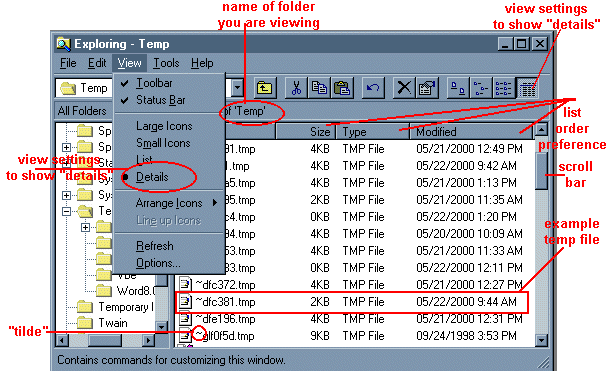Viewport: 607px width, 371px height.
Task: Choose Large Icons from View menu
Action: tap(164, 126)
